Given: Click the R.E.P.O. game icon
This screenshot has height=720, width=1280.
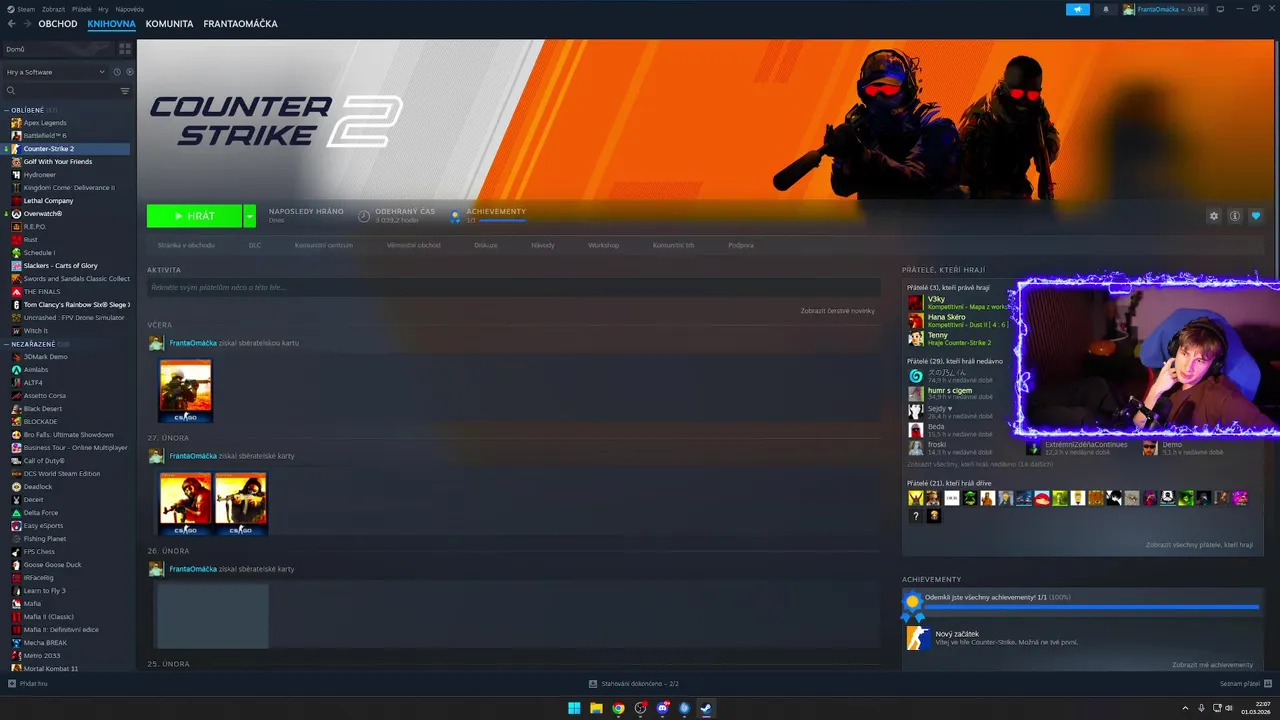Looking at the screenshot, I should tap(16, 227).
